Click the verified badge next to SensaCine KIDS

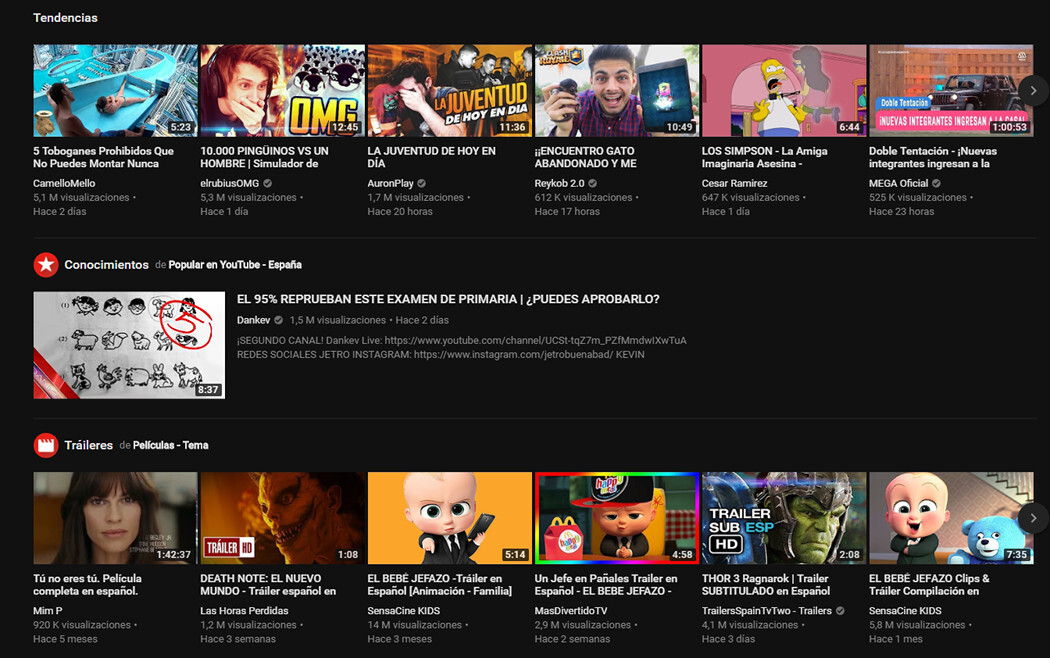[x=445, y=610]
